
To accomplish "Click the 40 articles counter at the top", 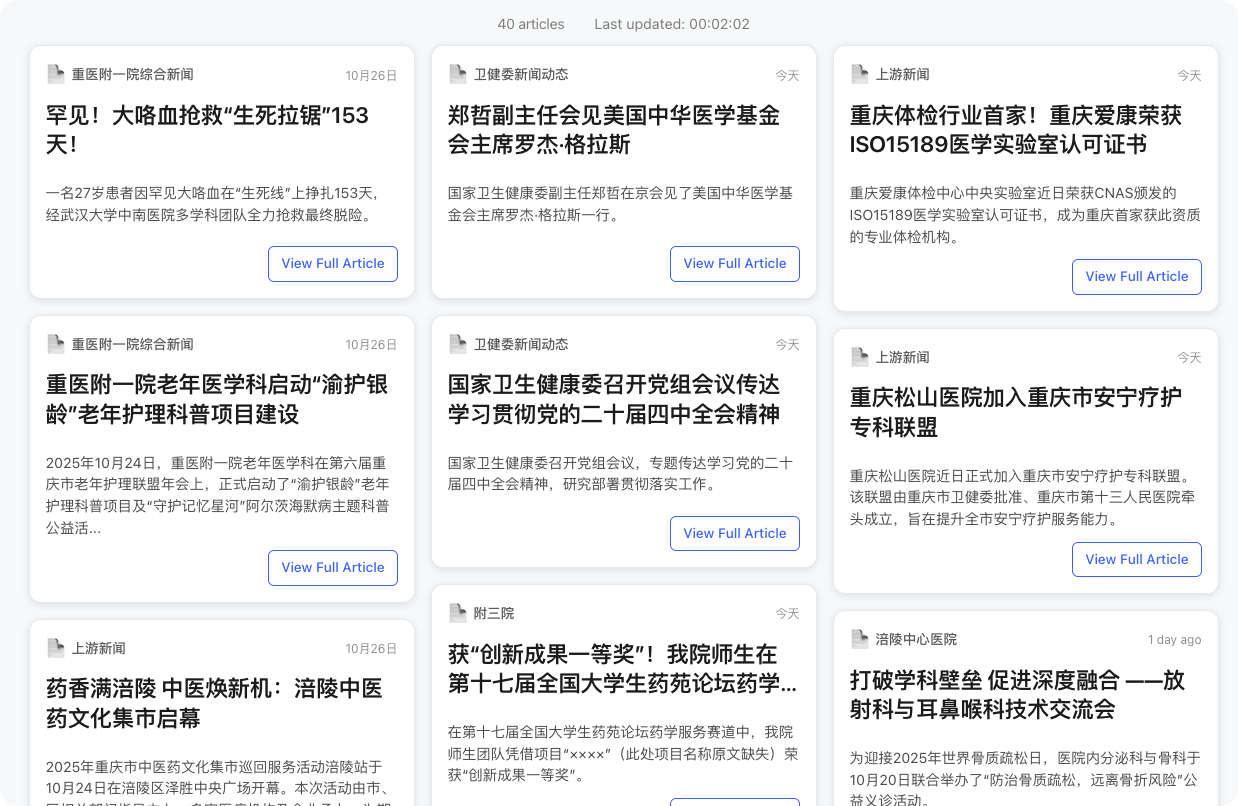I will click(531, 24).
